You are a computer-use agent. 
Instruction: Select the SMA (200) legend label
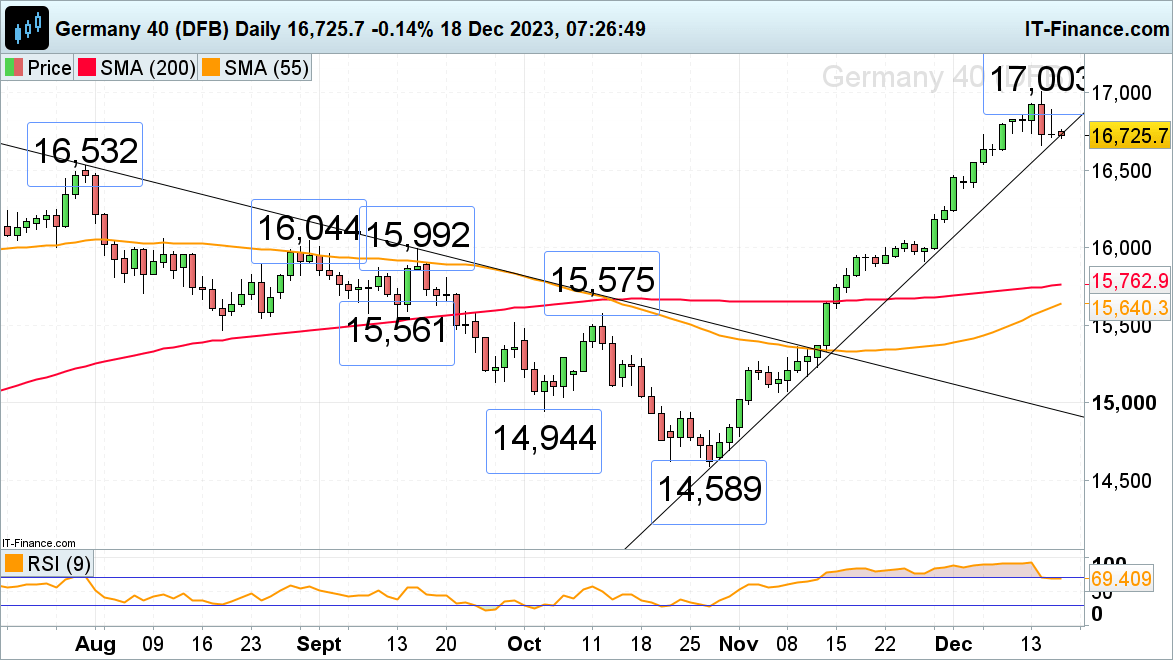[147, 68]
